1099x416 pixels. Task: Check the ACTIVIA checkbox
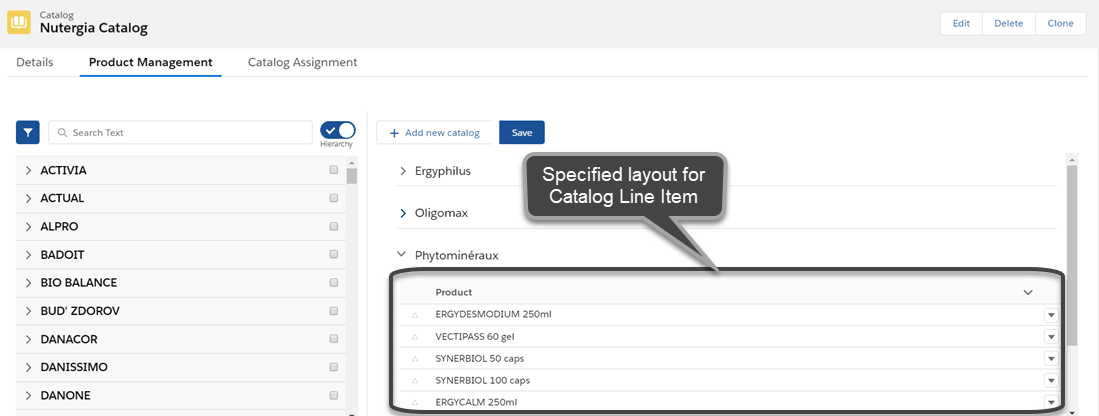(334, 169)
